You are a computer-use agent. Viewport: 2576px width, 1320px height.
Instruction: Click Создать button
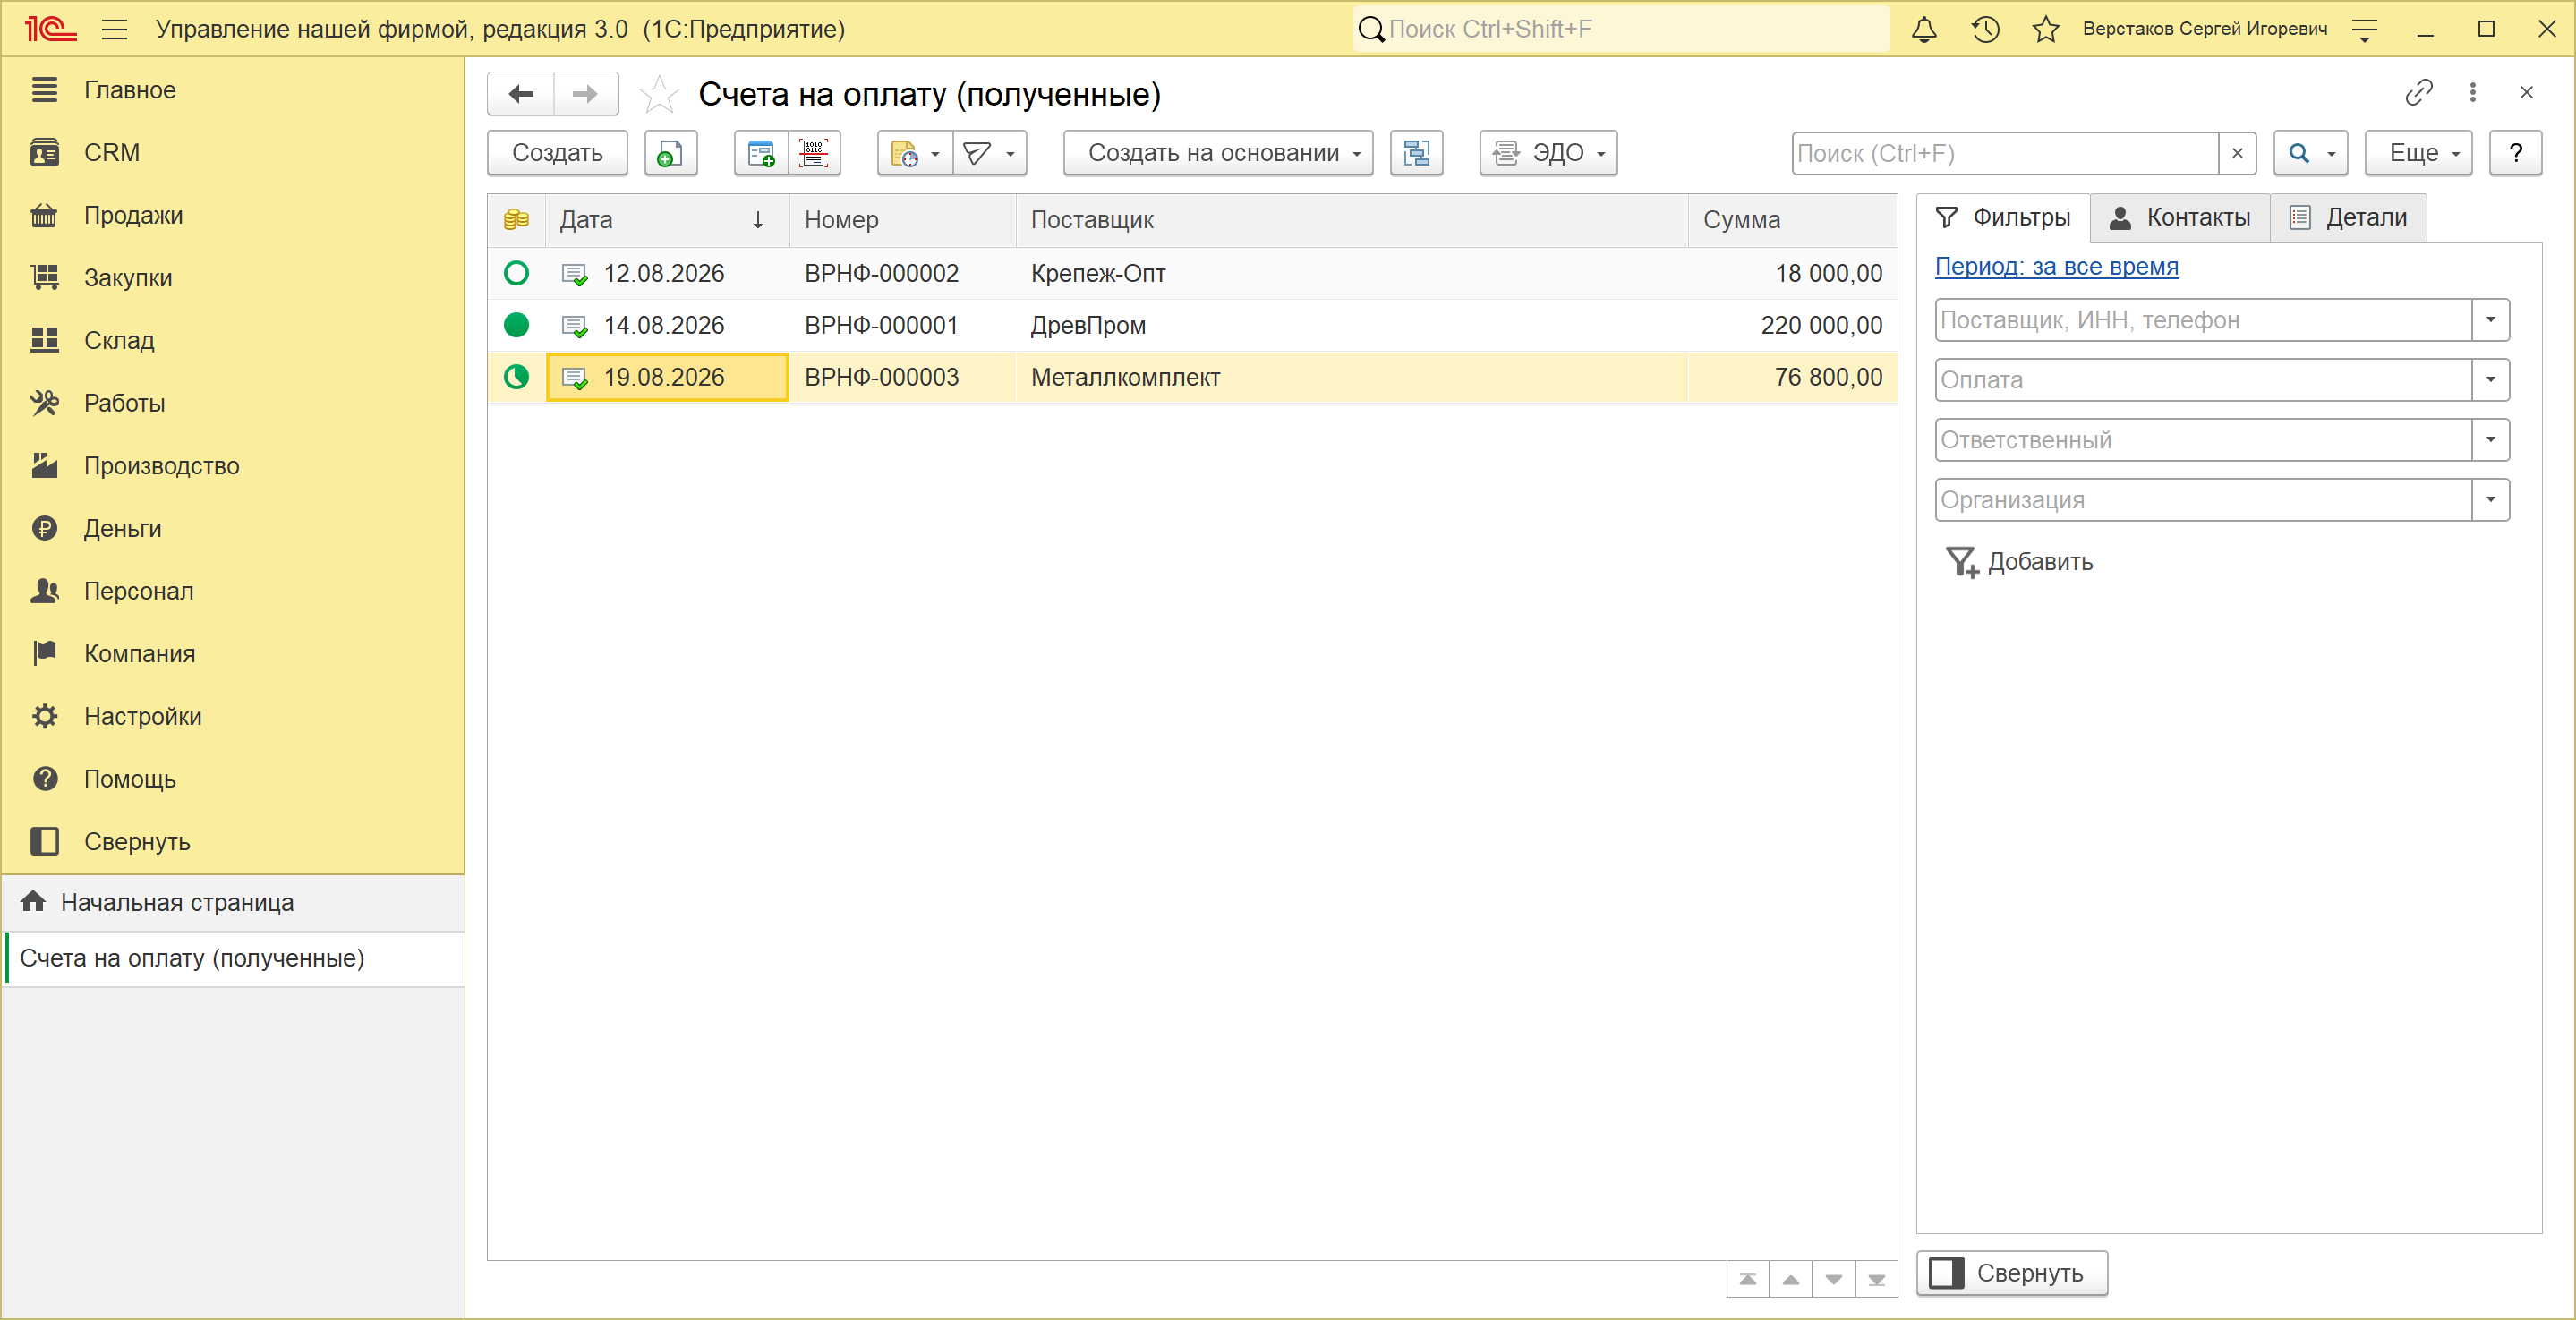point(557,153)
